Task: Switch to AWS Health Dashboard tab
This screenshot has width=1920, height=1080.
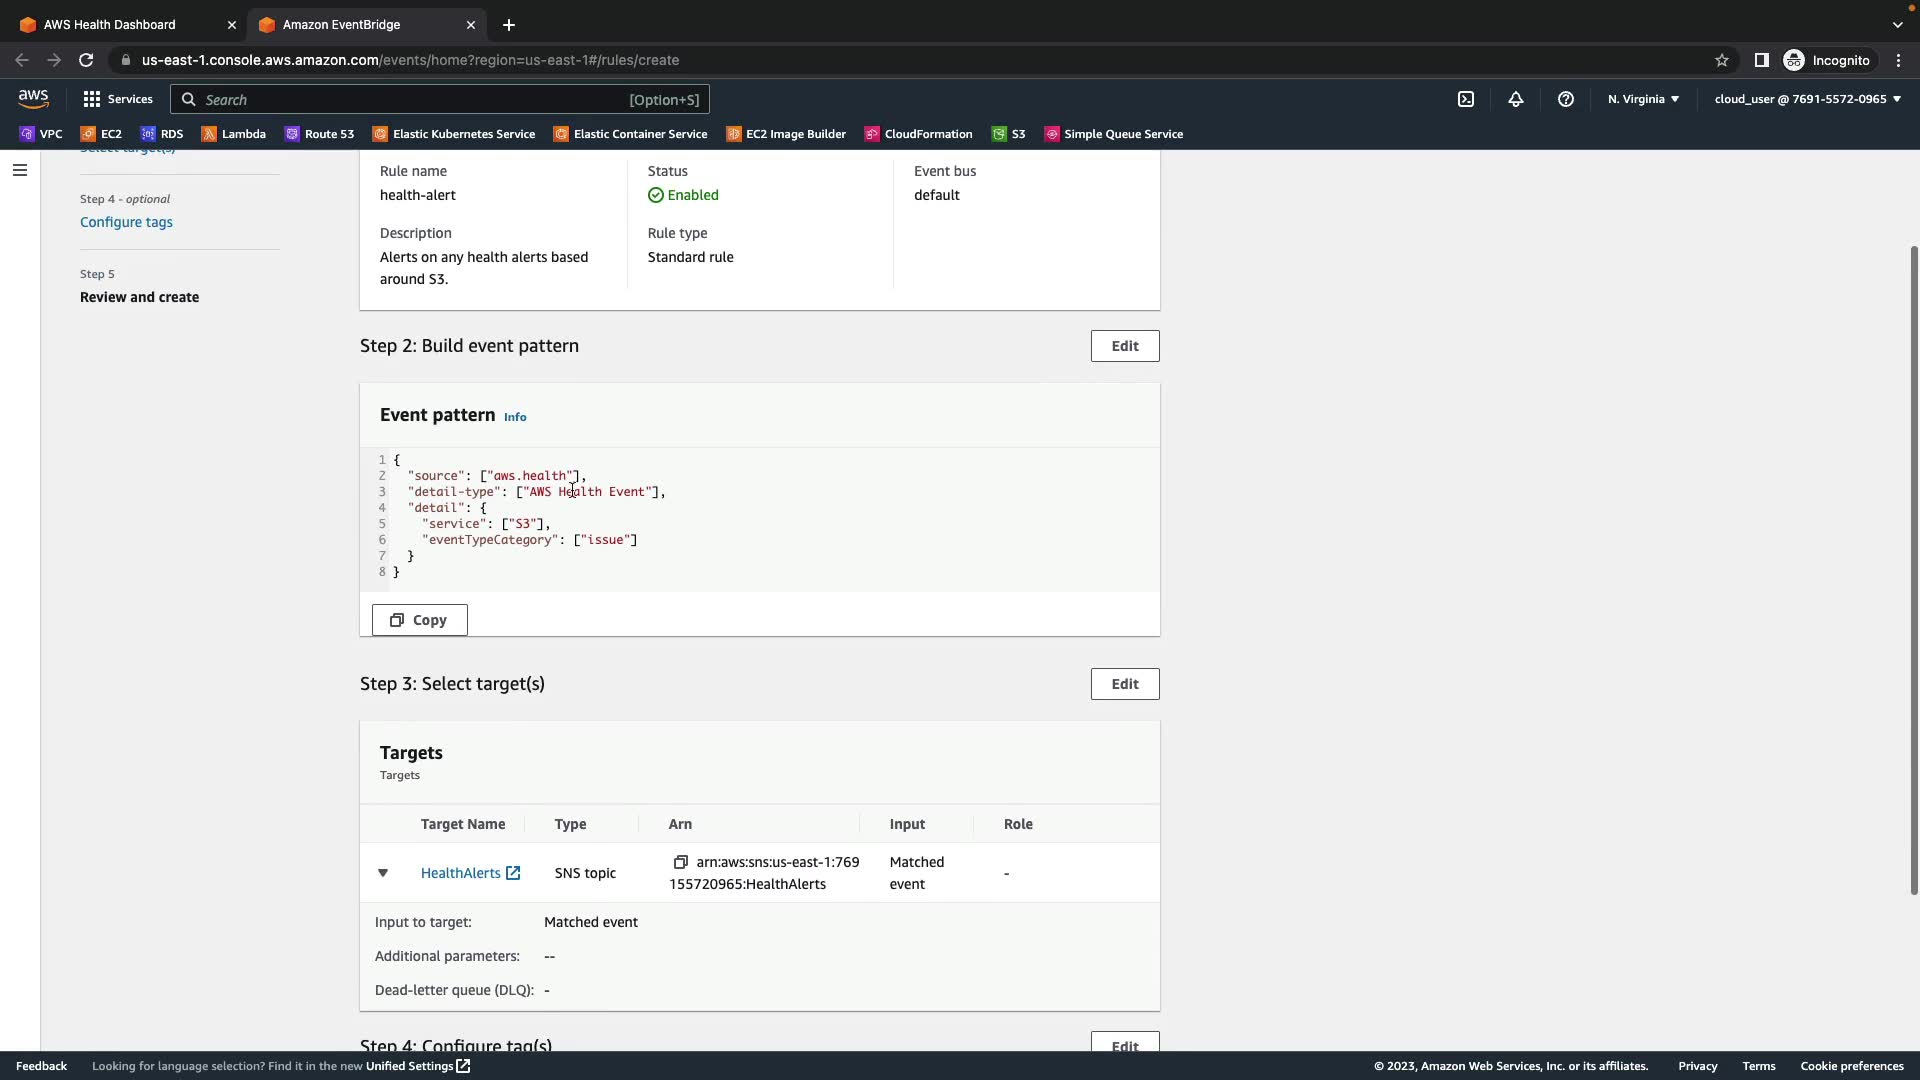Action: pyautogui.click(x=110, y=24)
